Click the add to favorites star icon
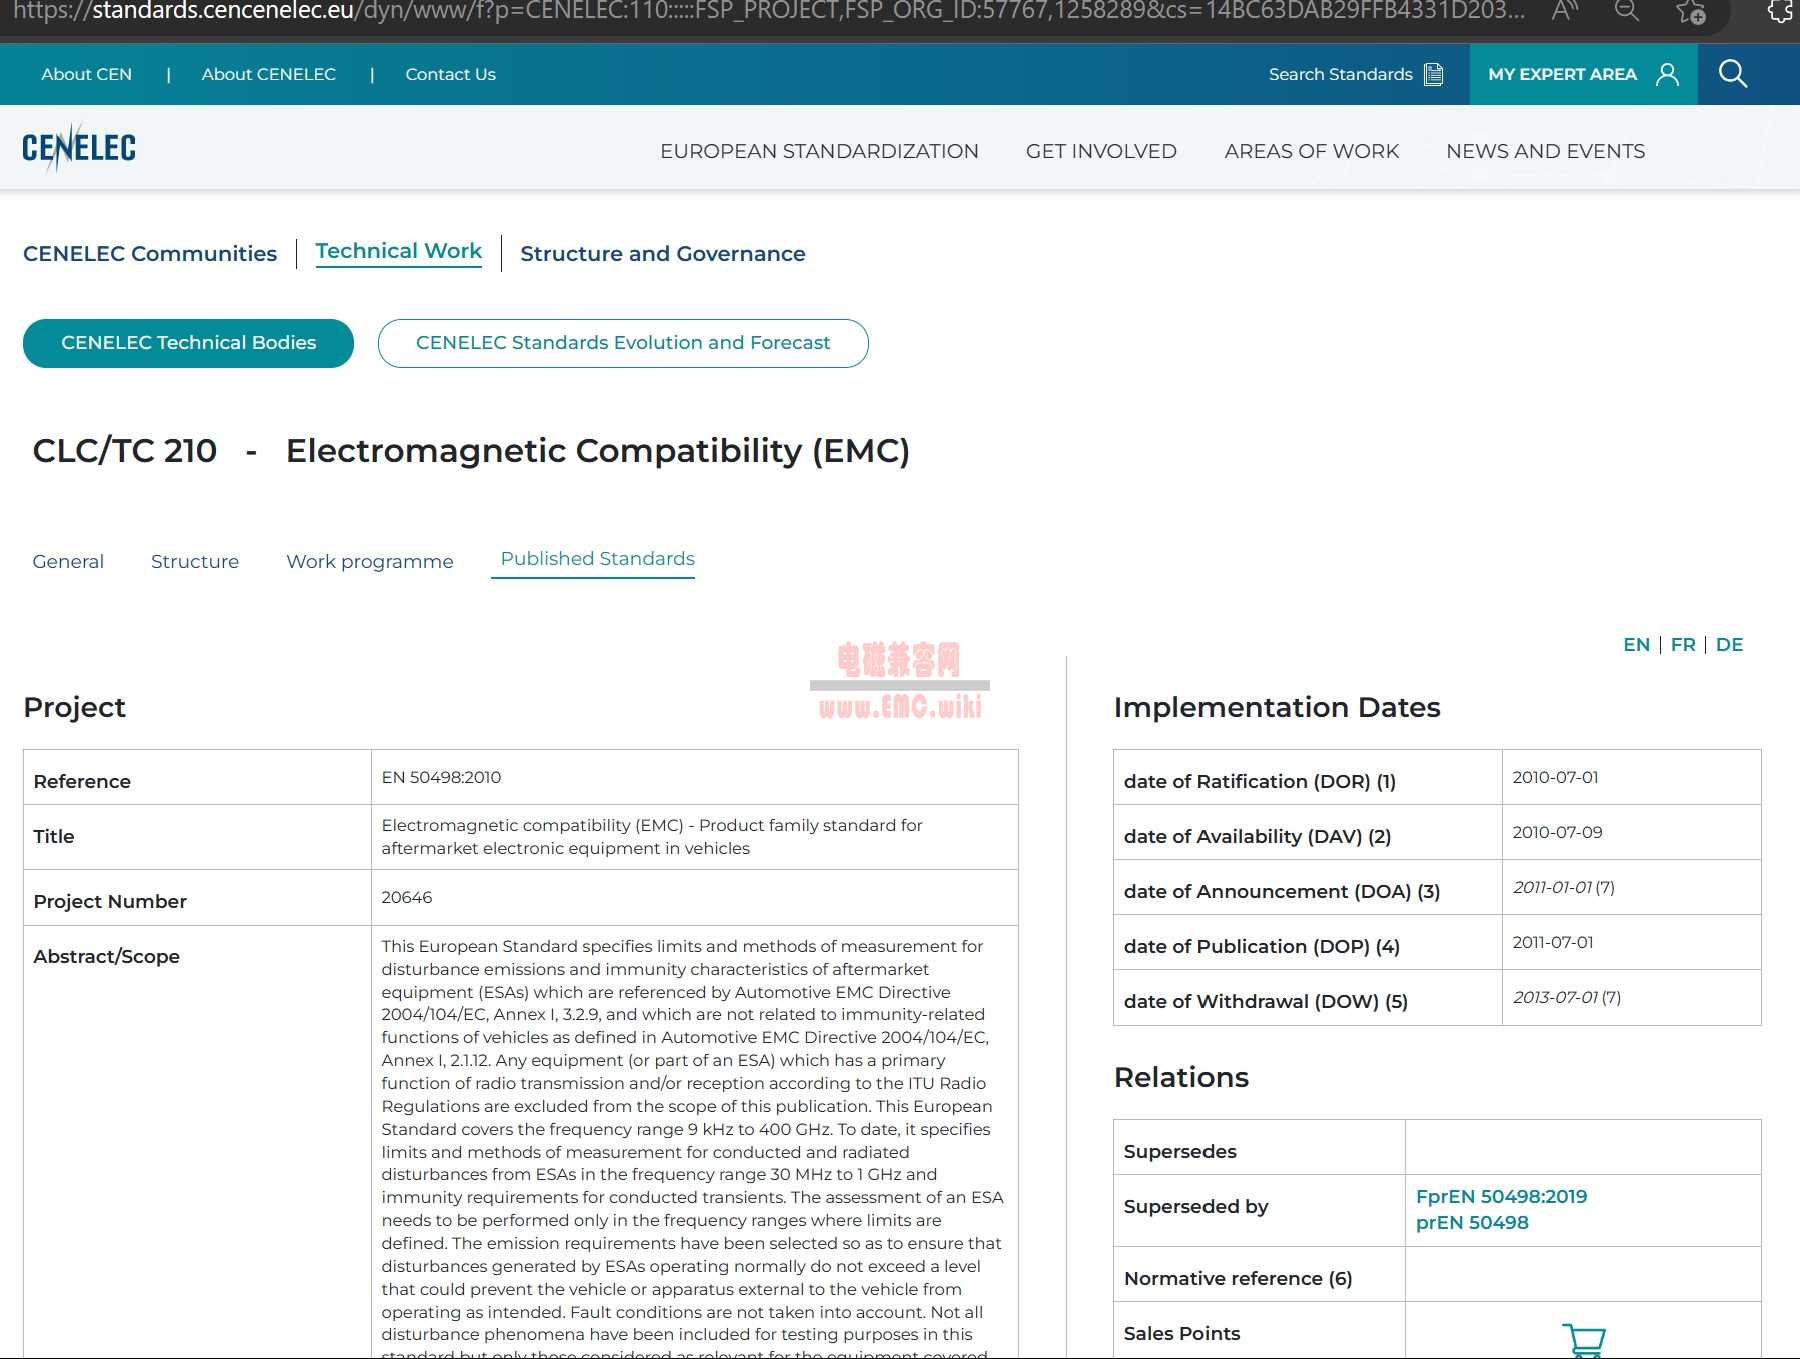Viewport: 1800px width, 1359px height. pos(1691,12)
